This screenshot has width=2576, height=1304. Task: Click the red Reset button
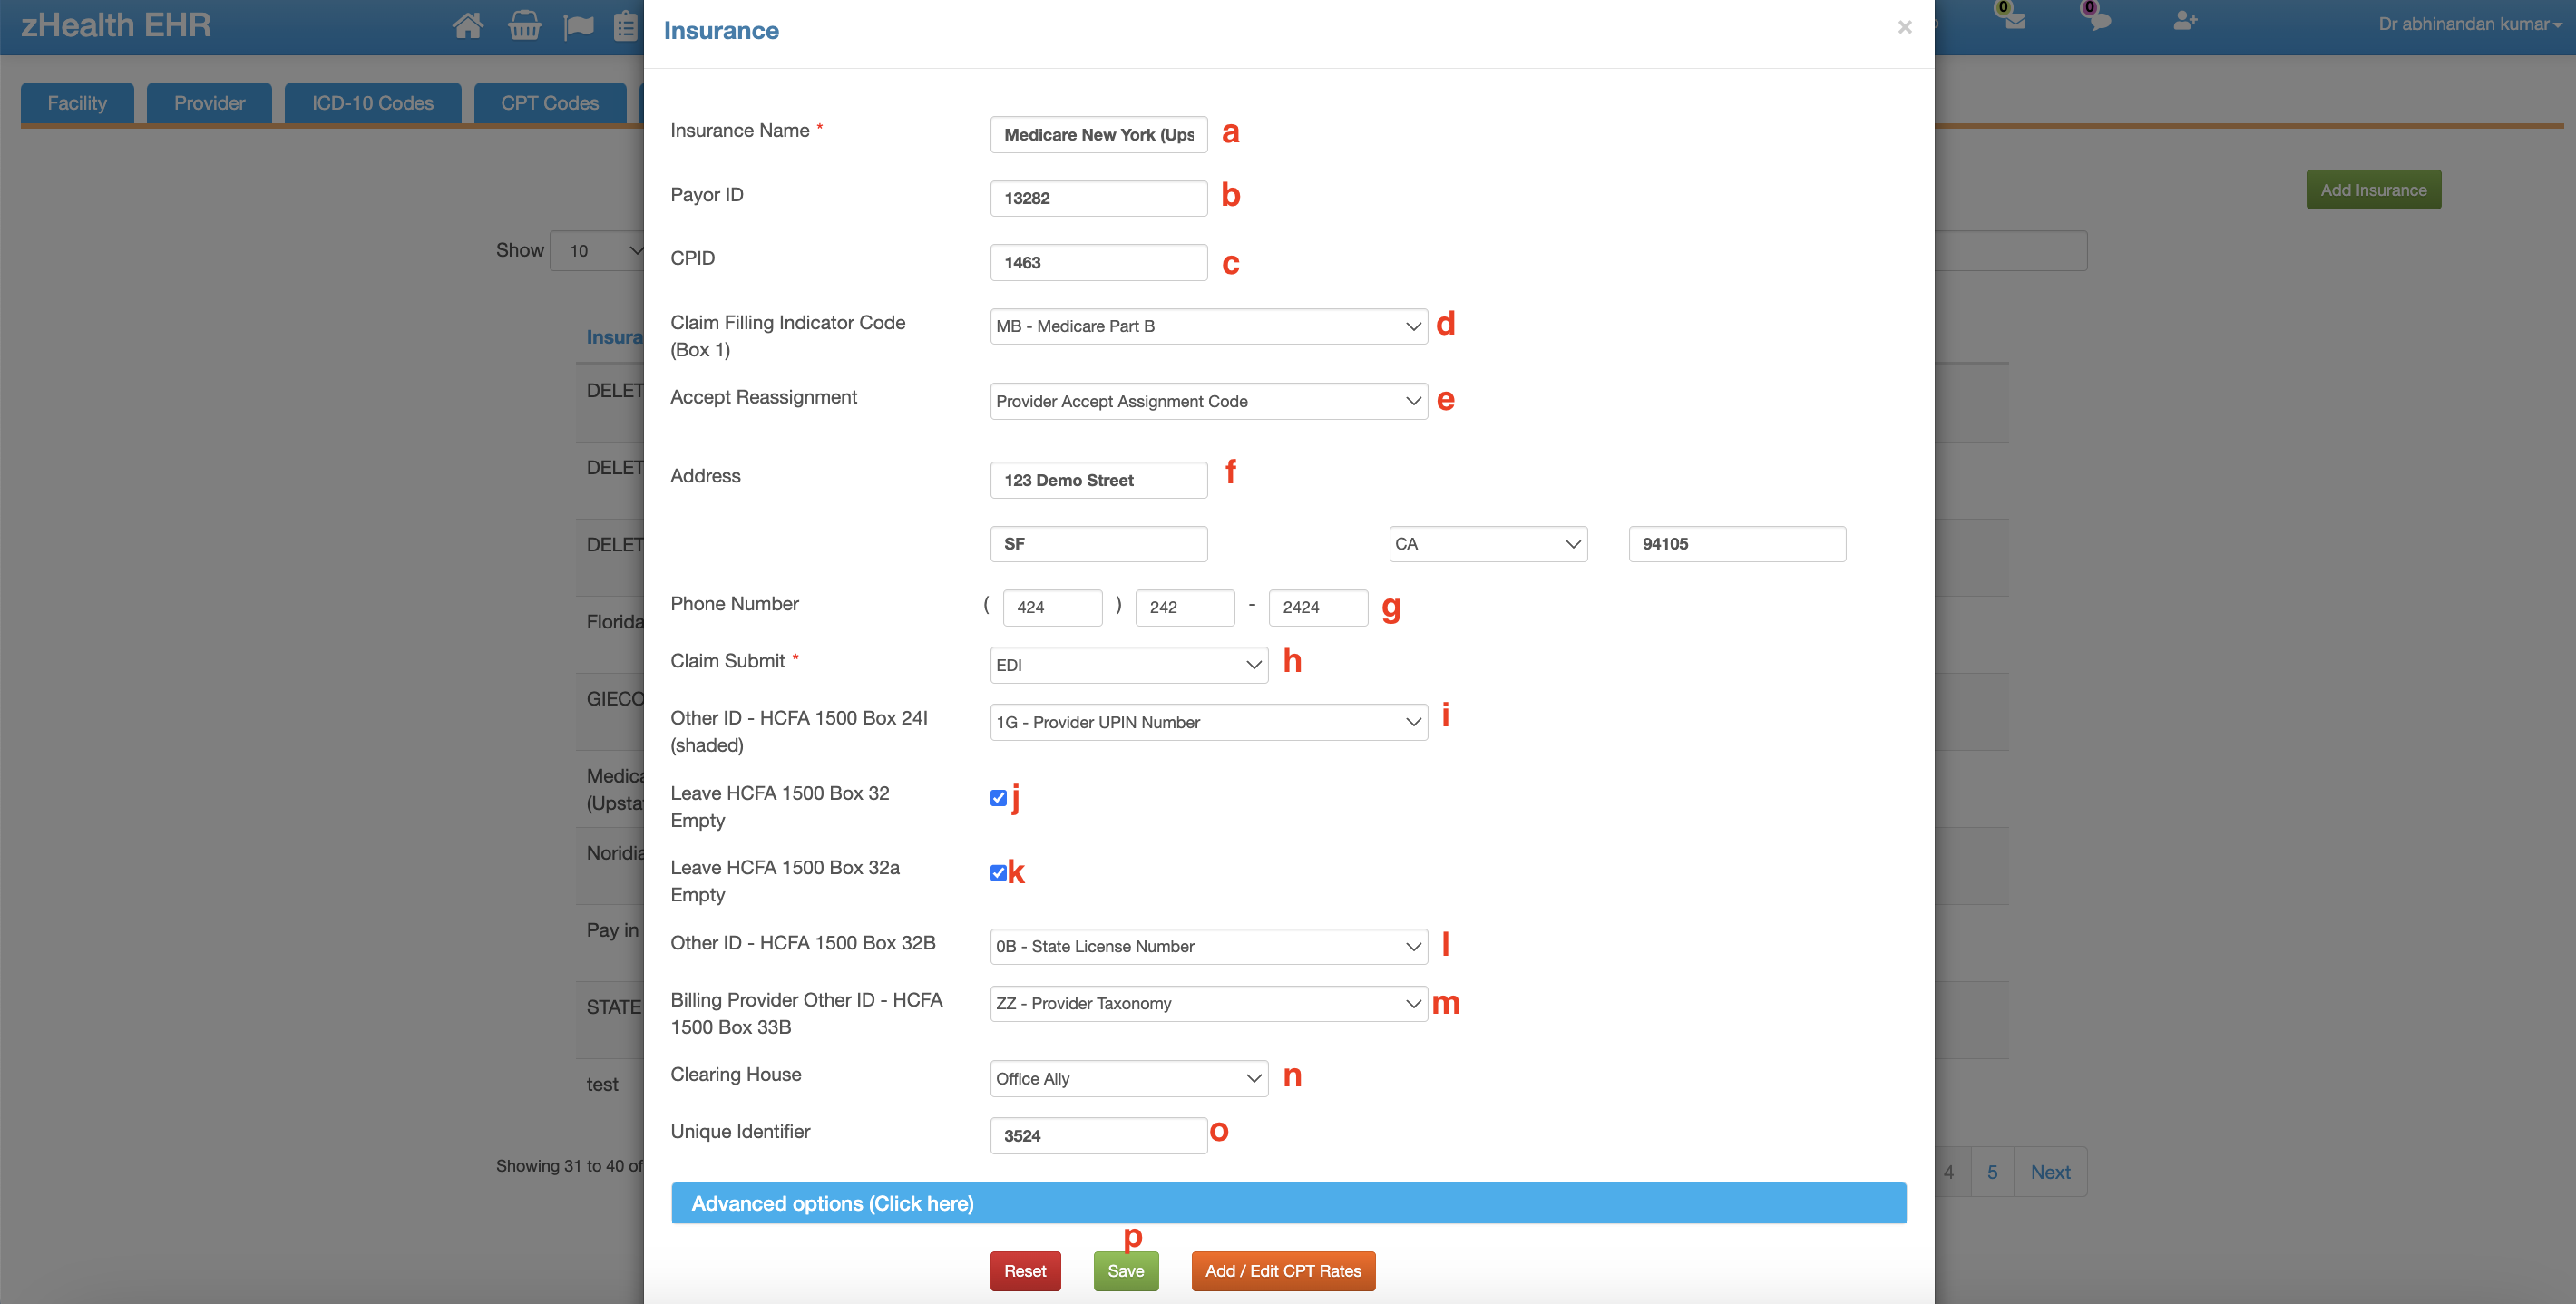[1025, 1271]
